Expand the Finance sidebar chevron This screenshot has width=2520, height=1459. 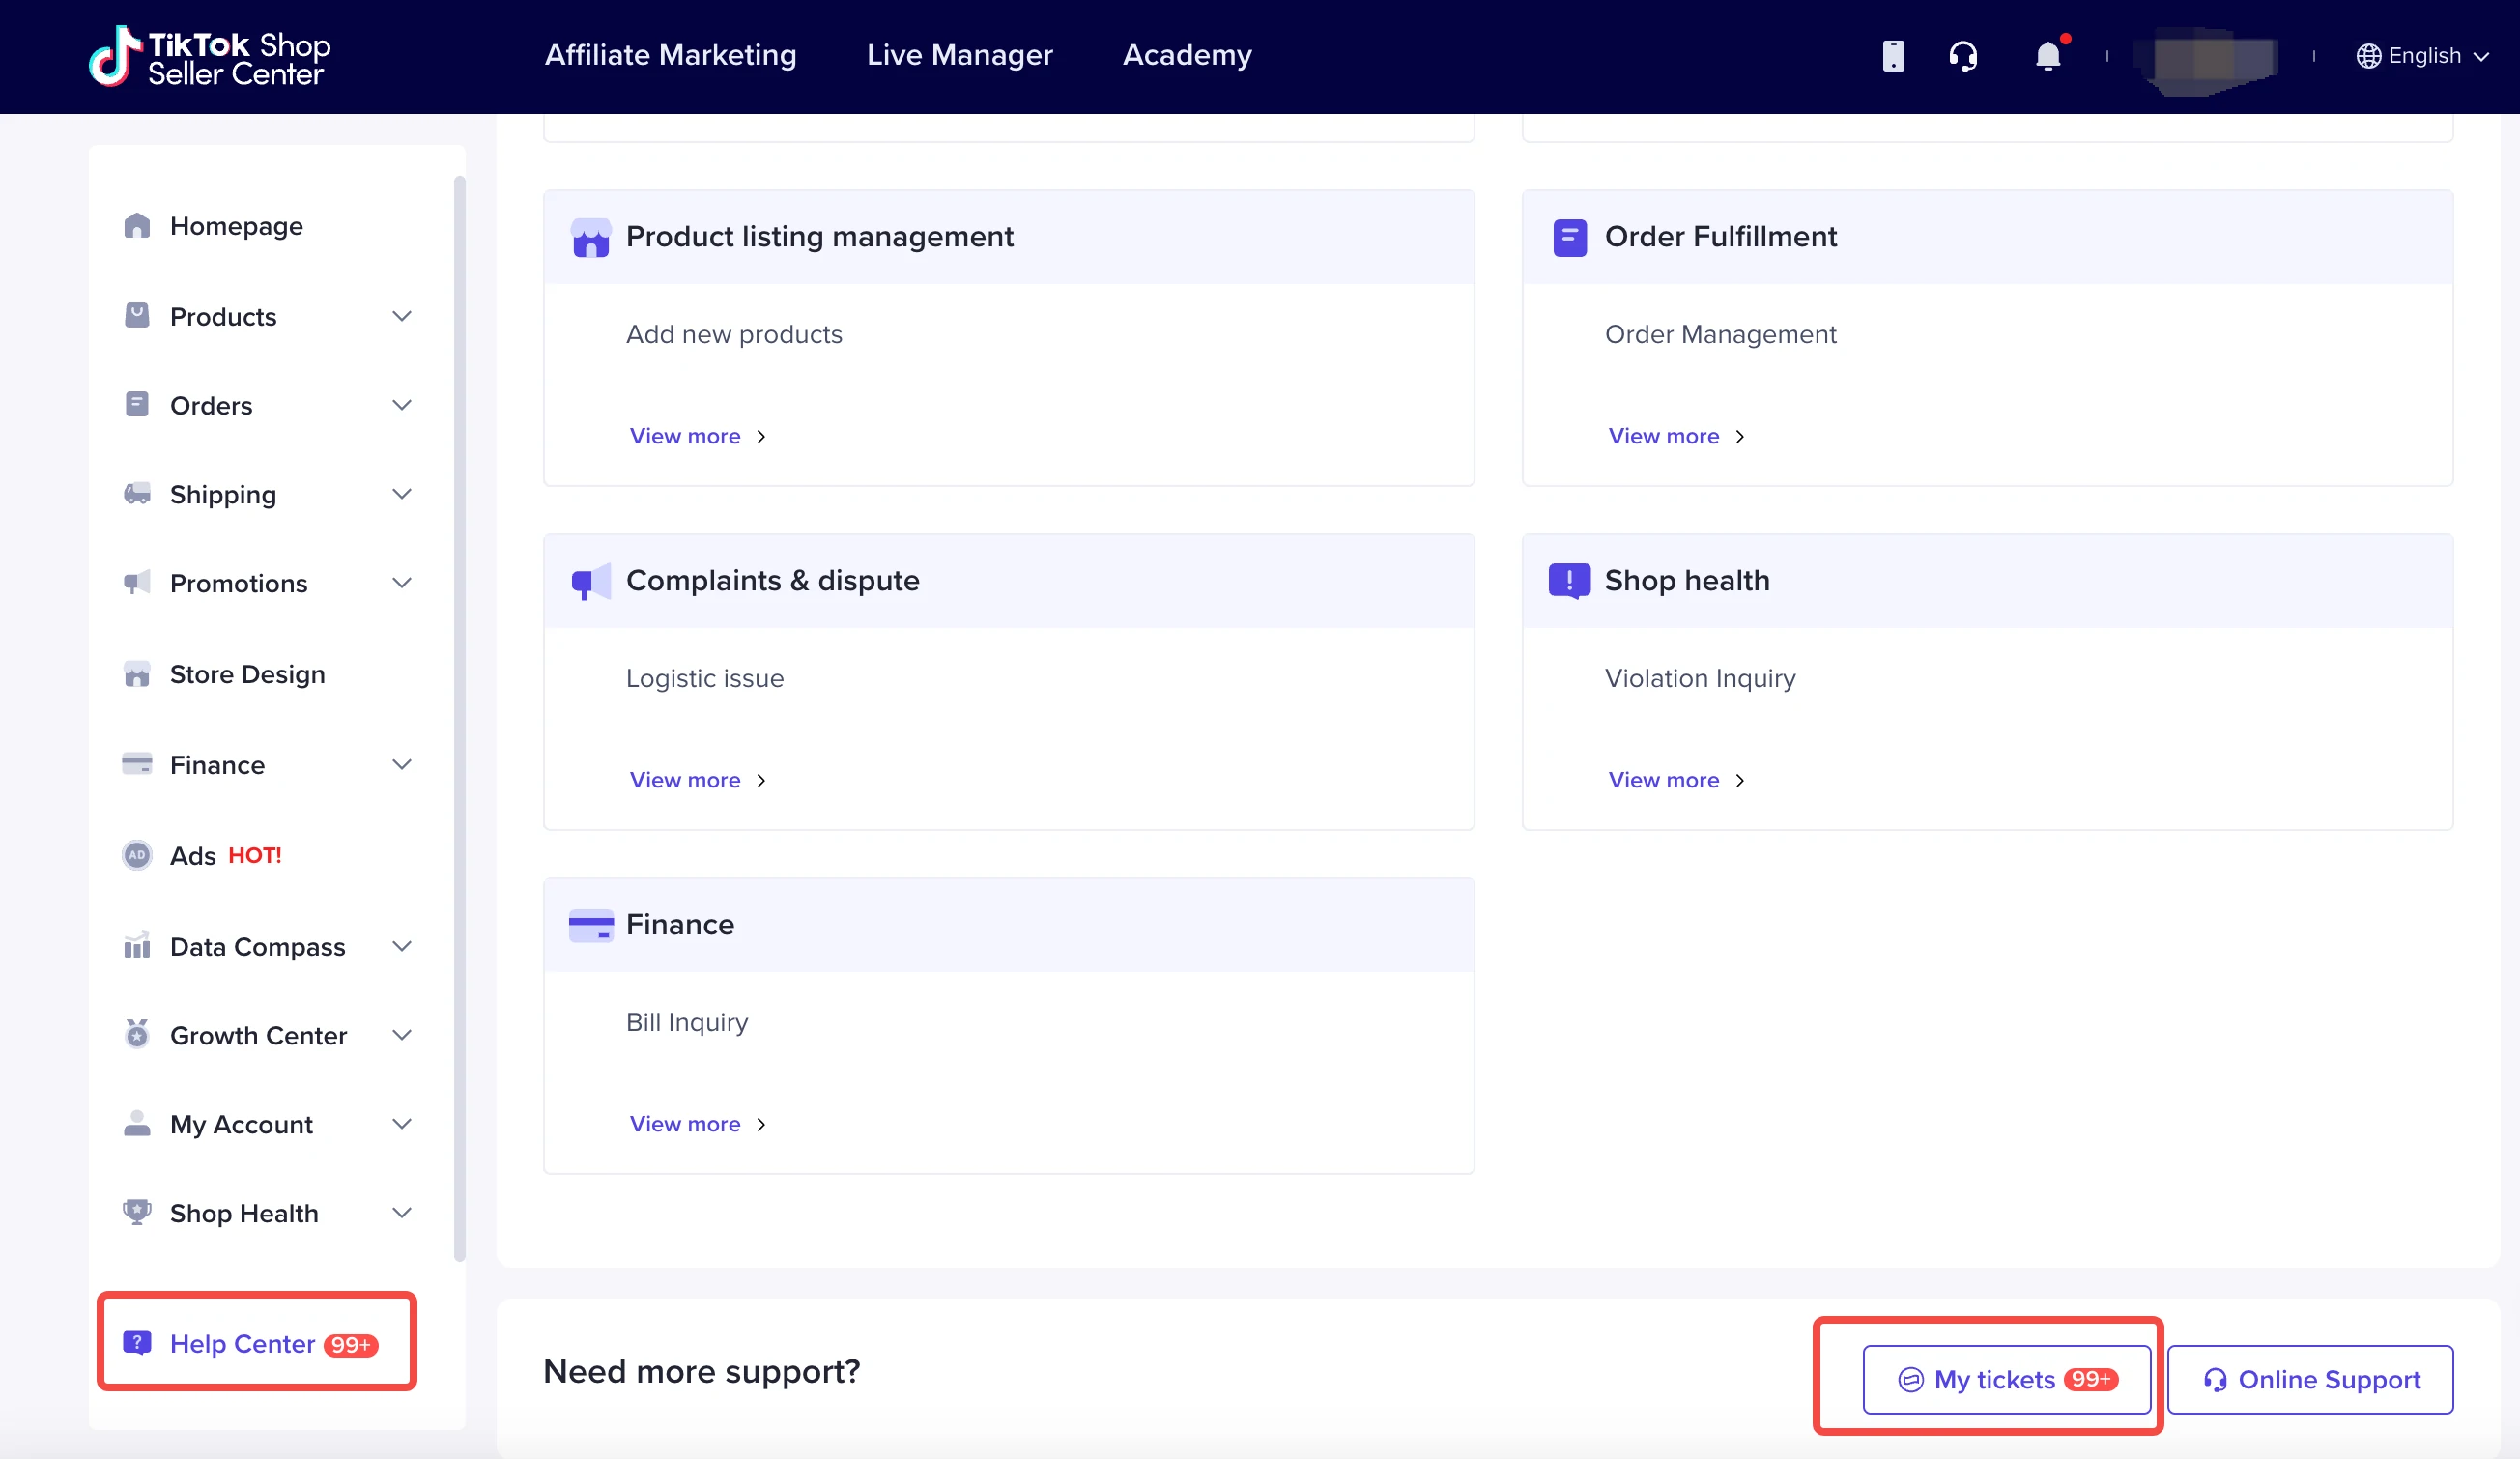pyautogui.click(x=402, y=765)
